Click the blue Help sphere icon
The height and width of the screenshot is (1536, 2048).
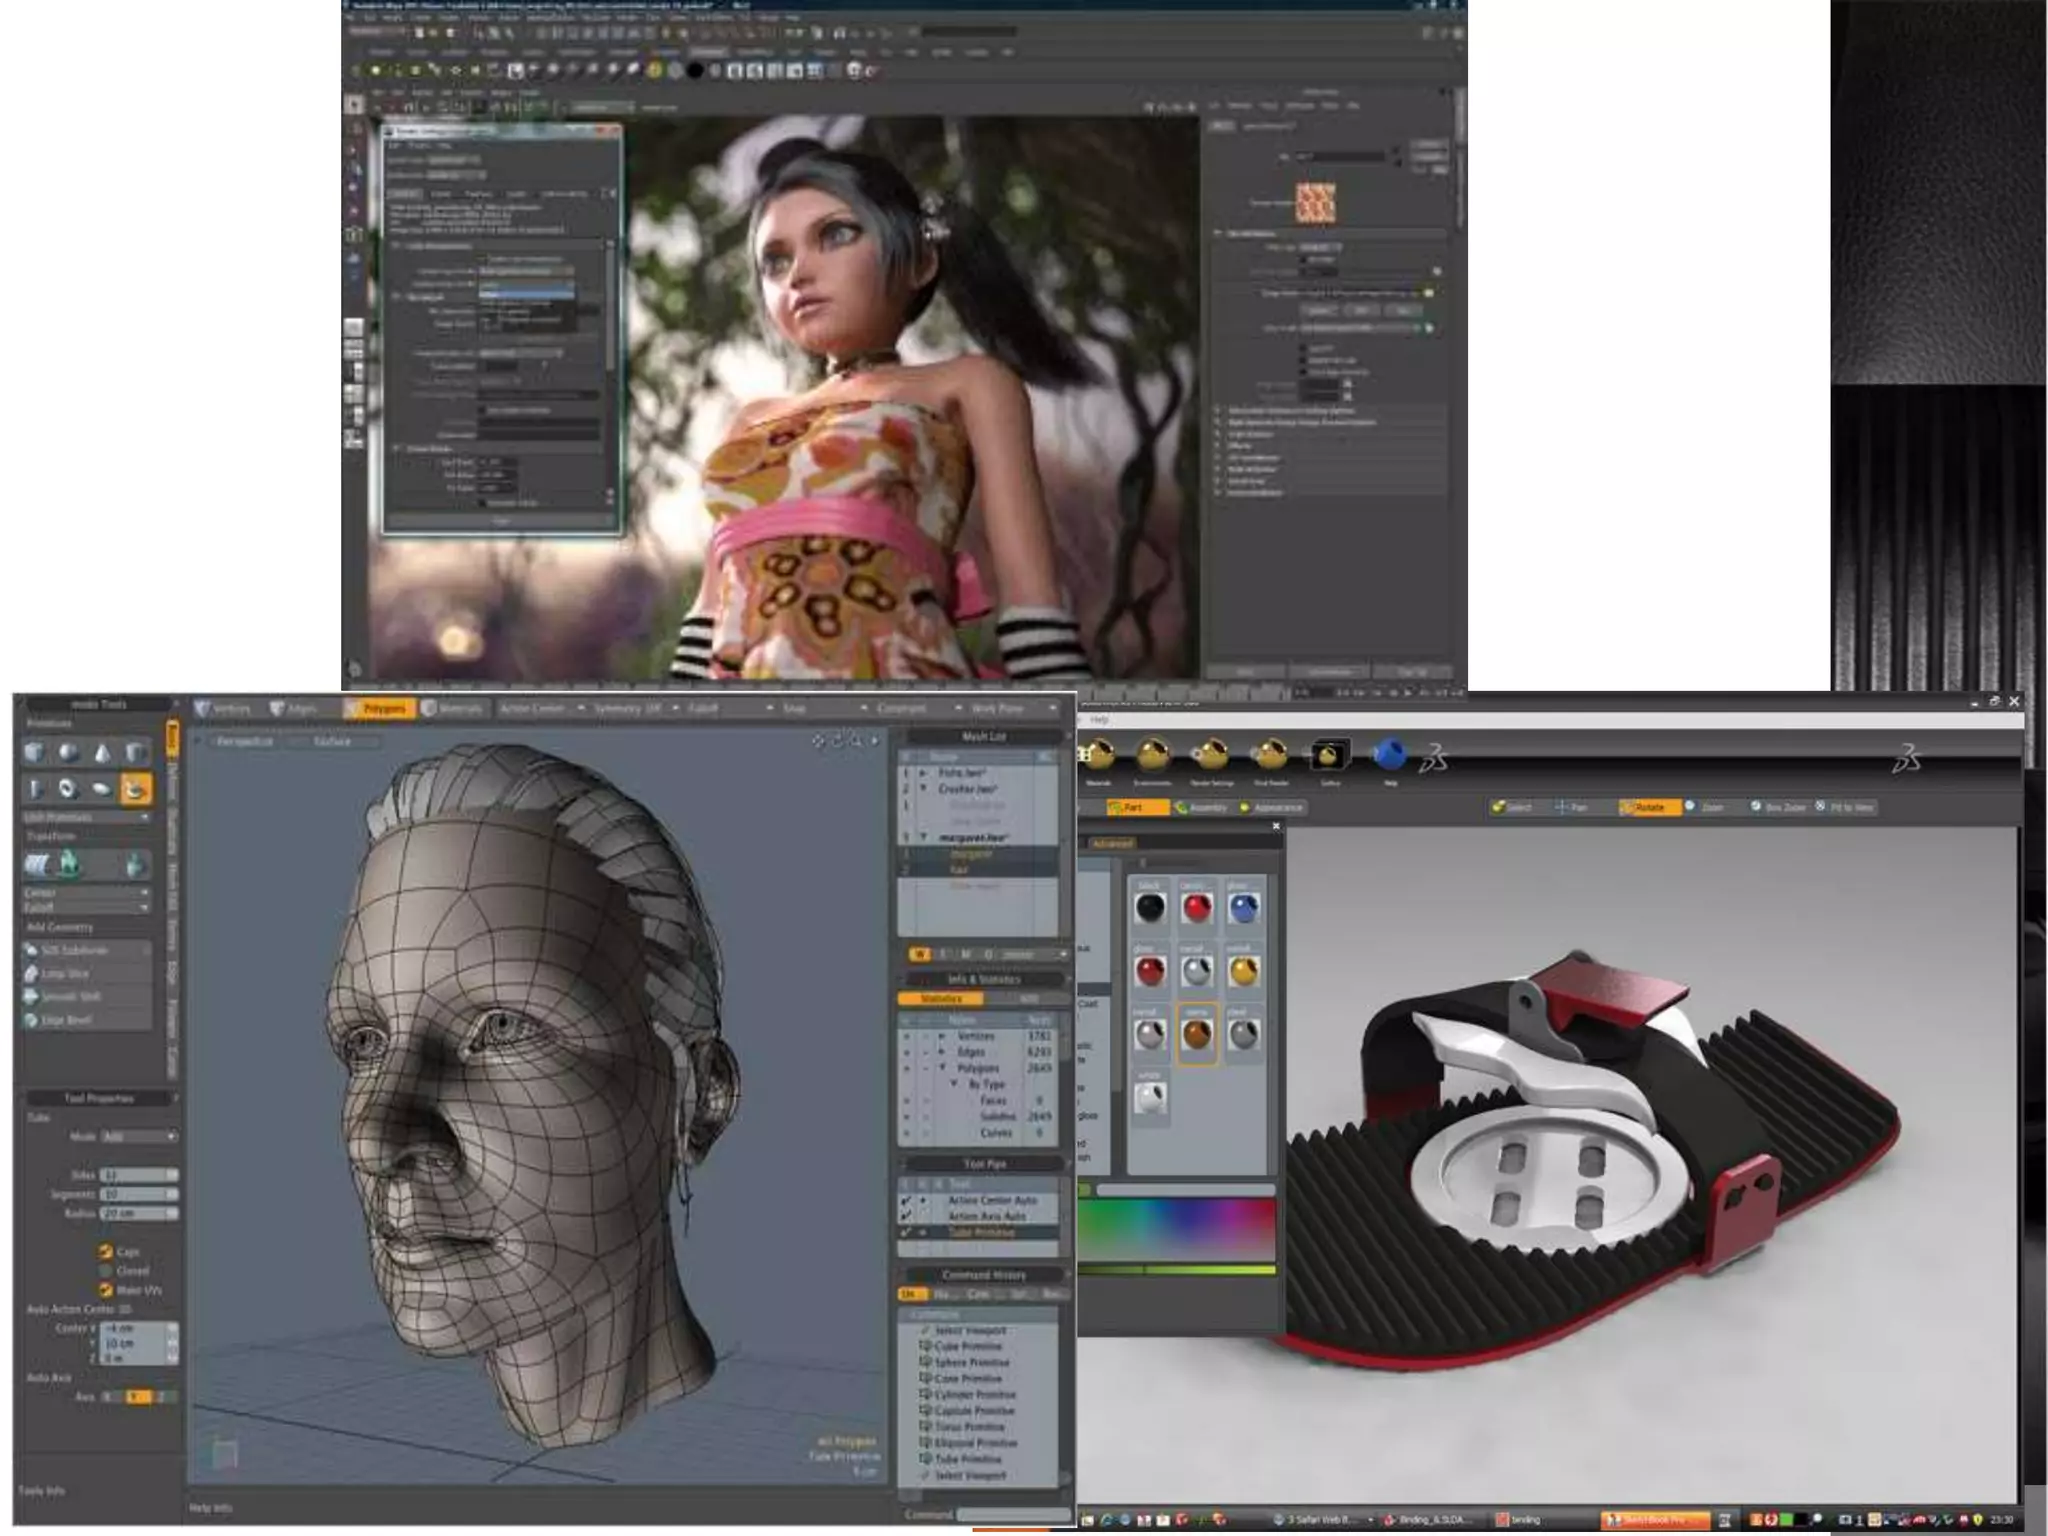point(1389,755)
